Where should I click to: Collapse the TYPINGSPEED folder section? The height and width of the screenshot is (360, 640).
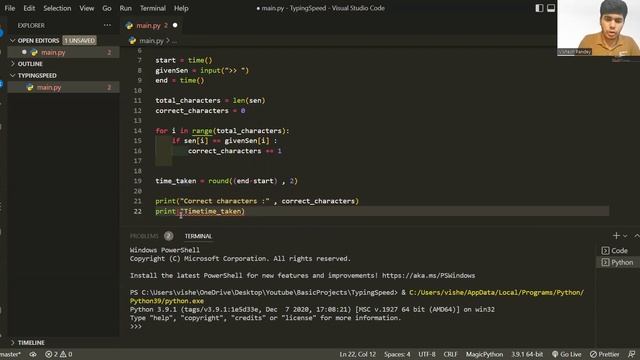[13, 76]
